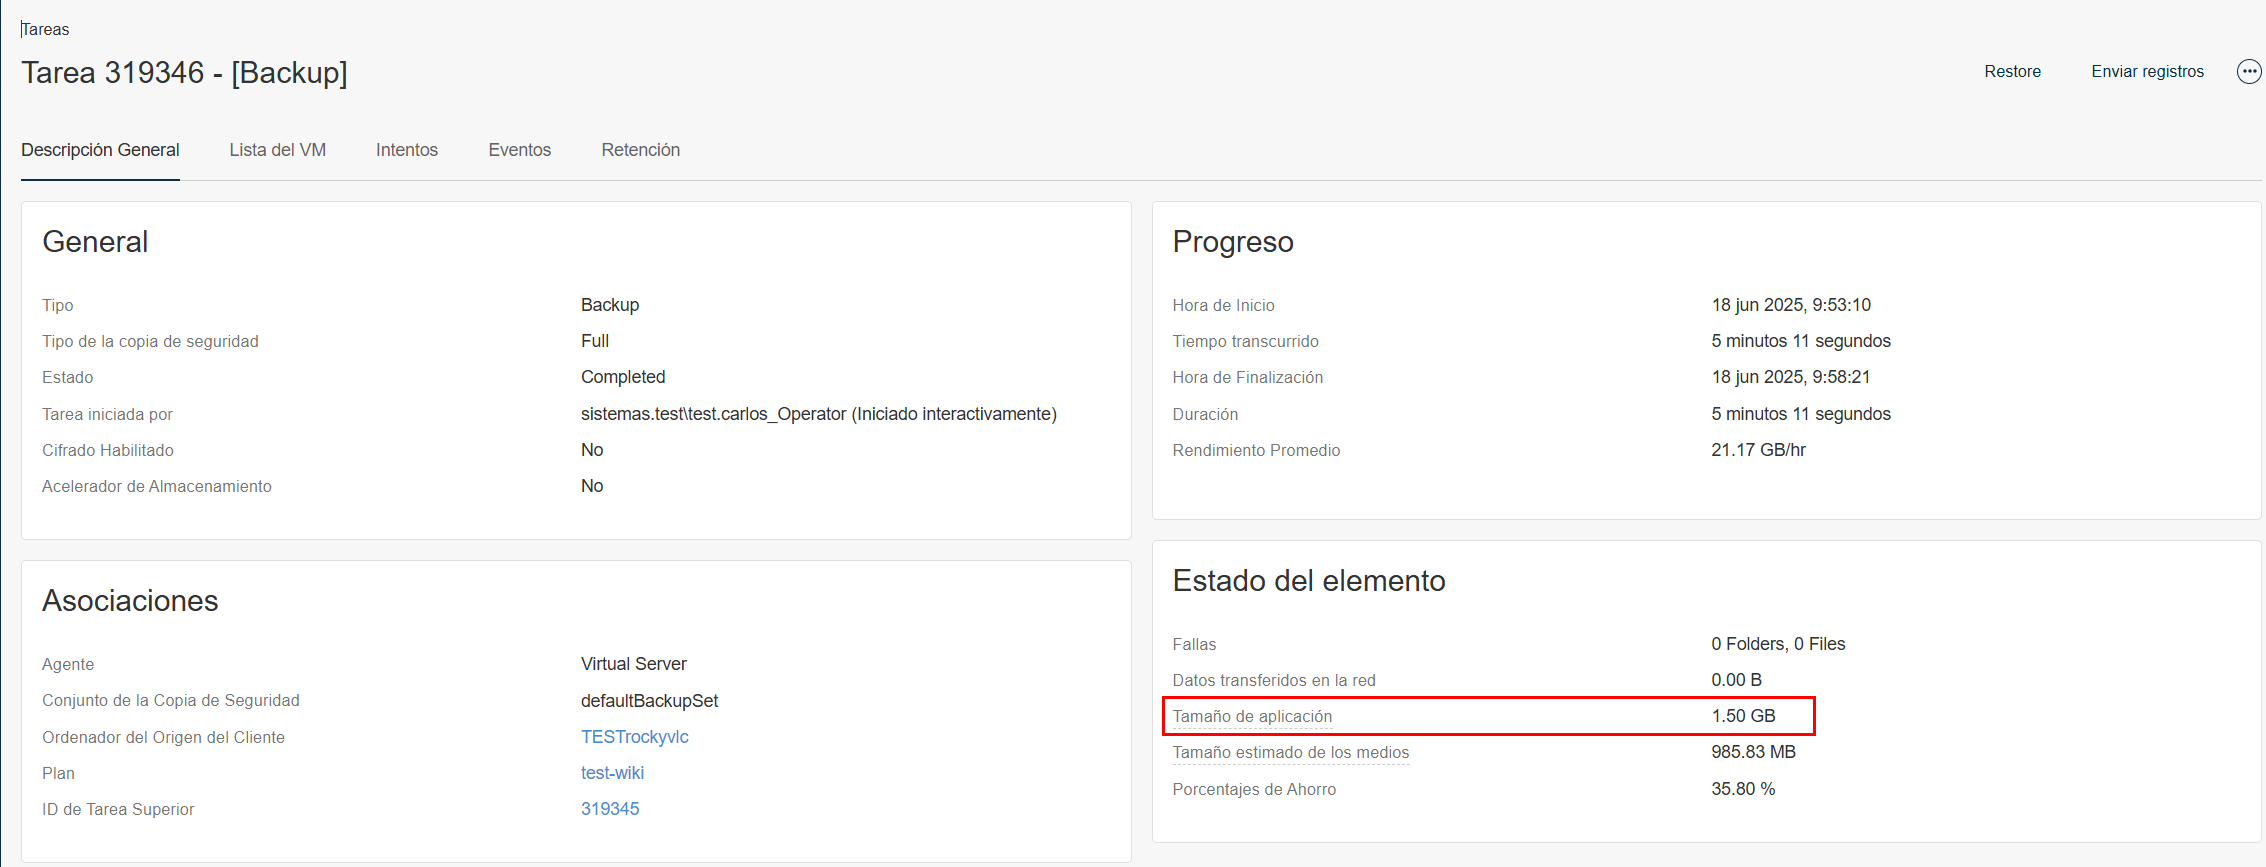2266x867 pixels.
Task: Click the Estado del elemento heading
Action: point(1308,581)
